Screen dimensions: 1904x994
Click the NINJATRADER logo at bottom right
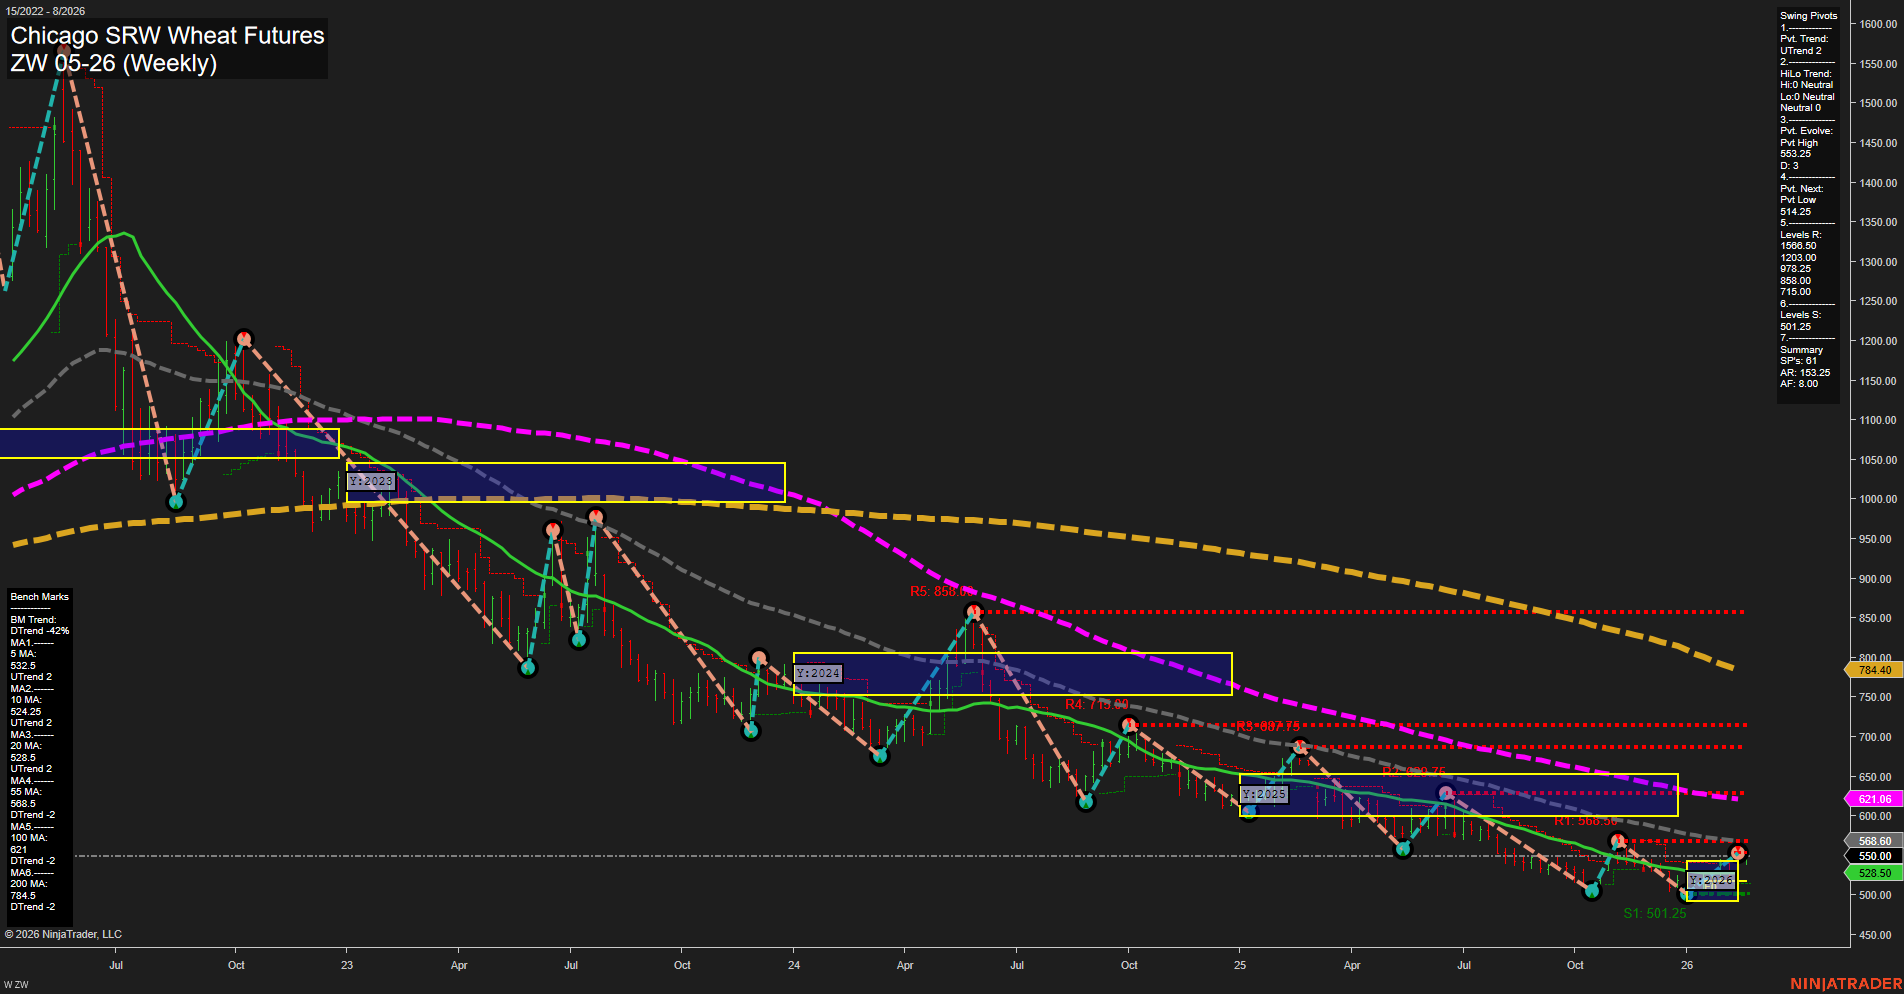point(1844,983)
